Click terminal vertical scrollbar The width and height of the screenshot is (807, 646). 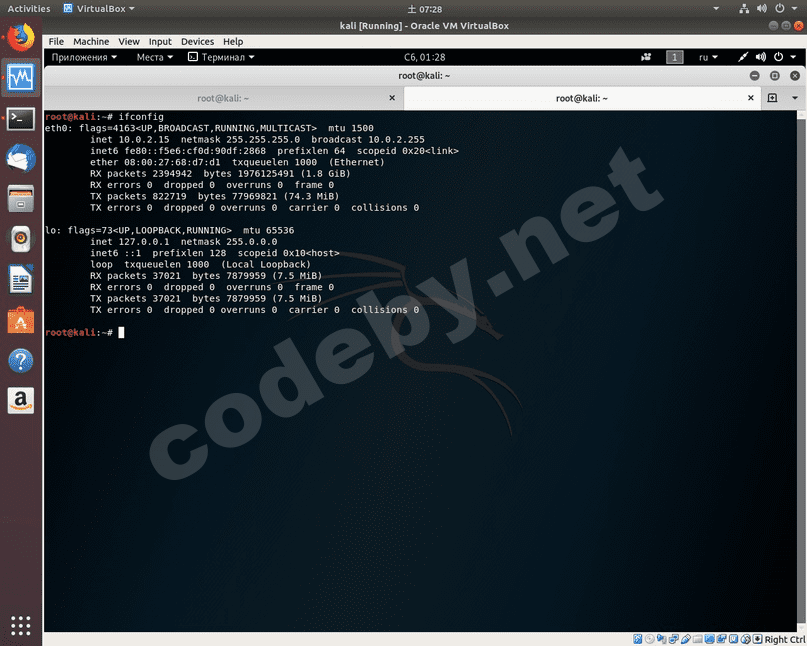tap(801, 371)
